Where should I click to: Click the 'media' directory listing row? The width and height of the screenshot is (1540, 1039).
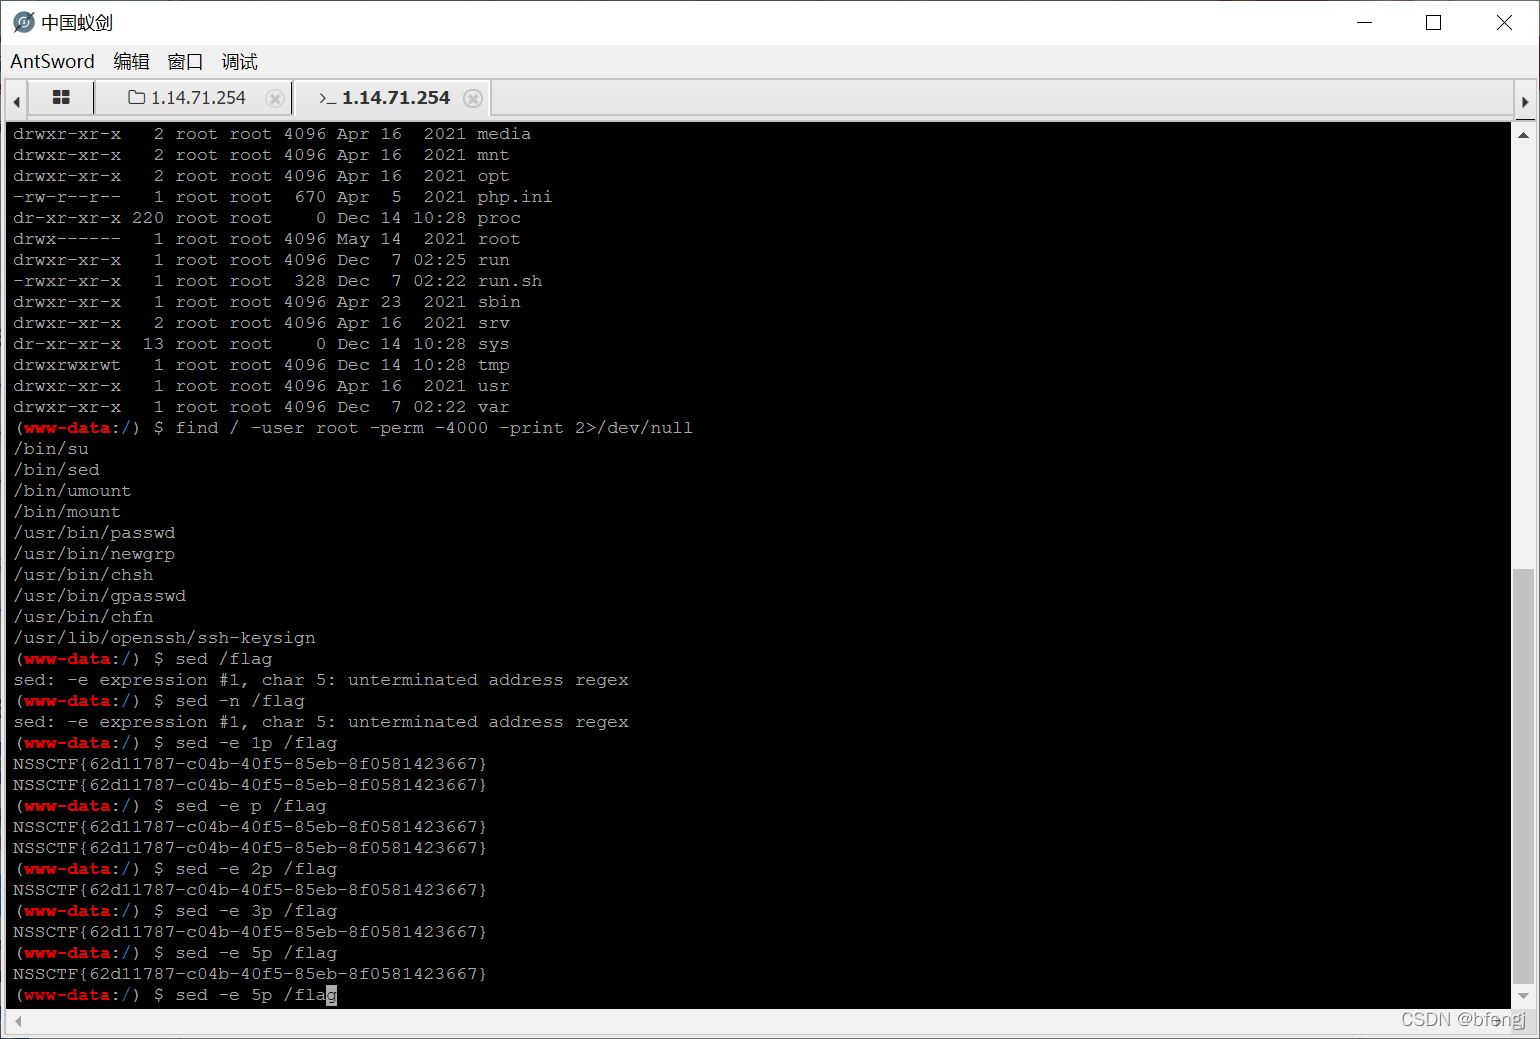272,134
